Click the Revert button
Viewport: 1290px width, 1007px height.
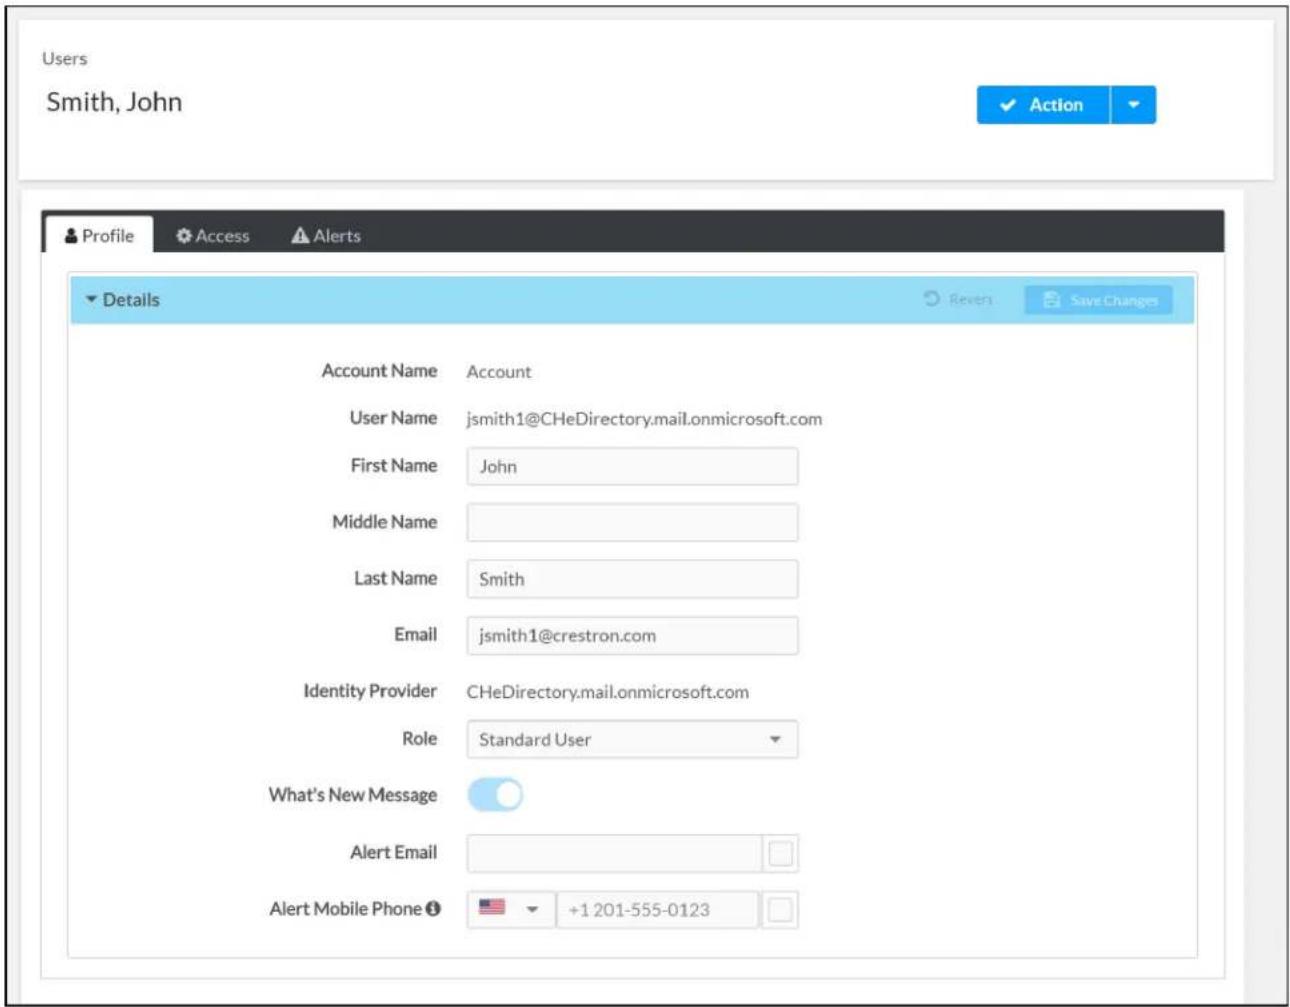coord(958,299)
